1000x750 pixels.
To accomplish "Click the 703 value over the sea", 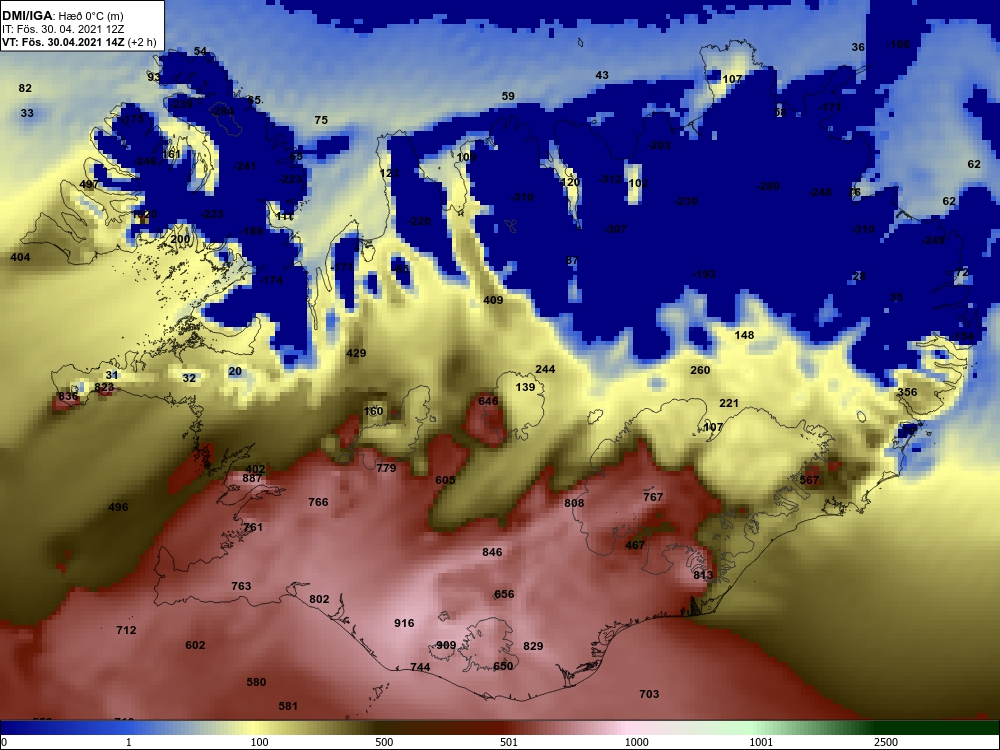I will pyautogui.click(x=649, y=694).
